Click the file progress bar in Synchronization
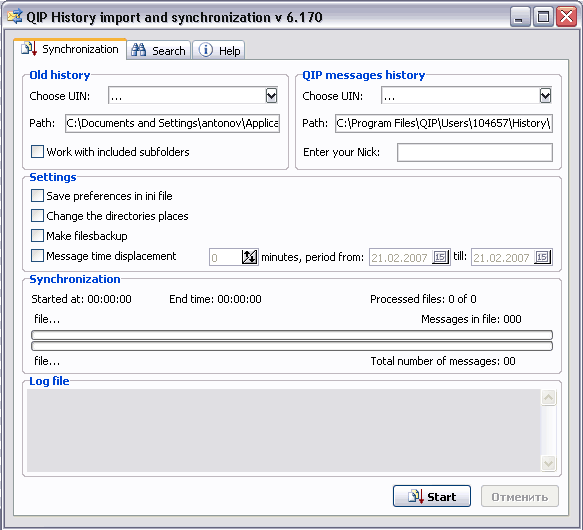Viewport: 583px width, 530px height. pyautogui.click(x=292, y=335)
